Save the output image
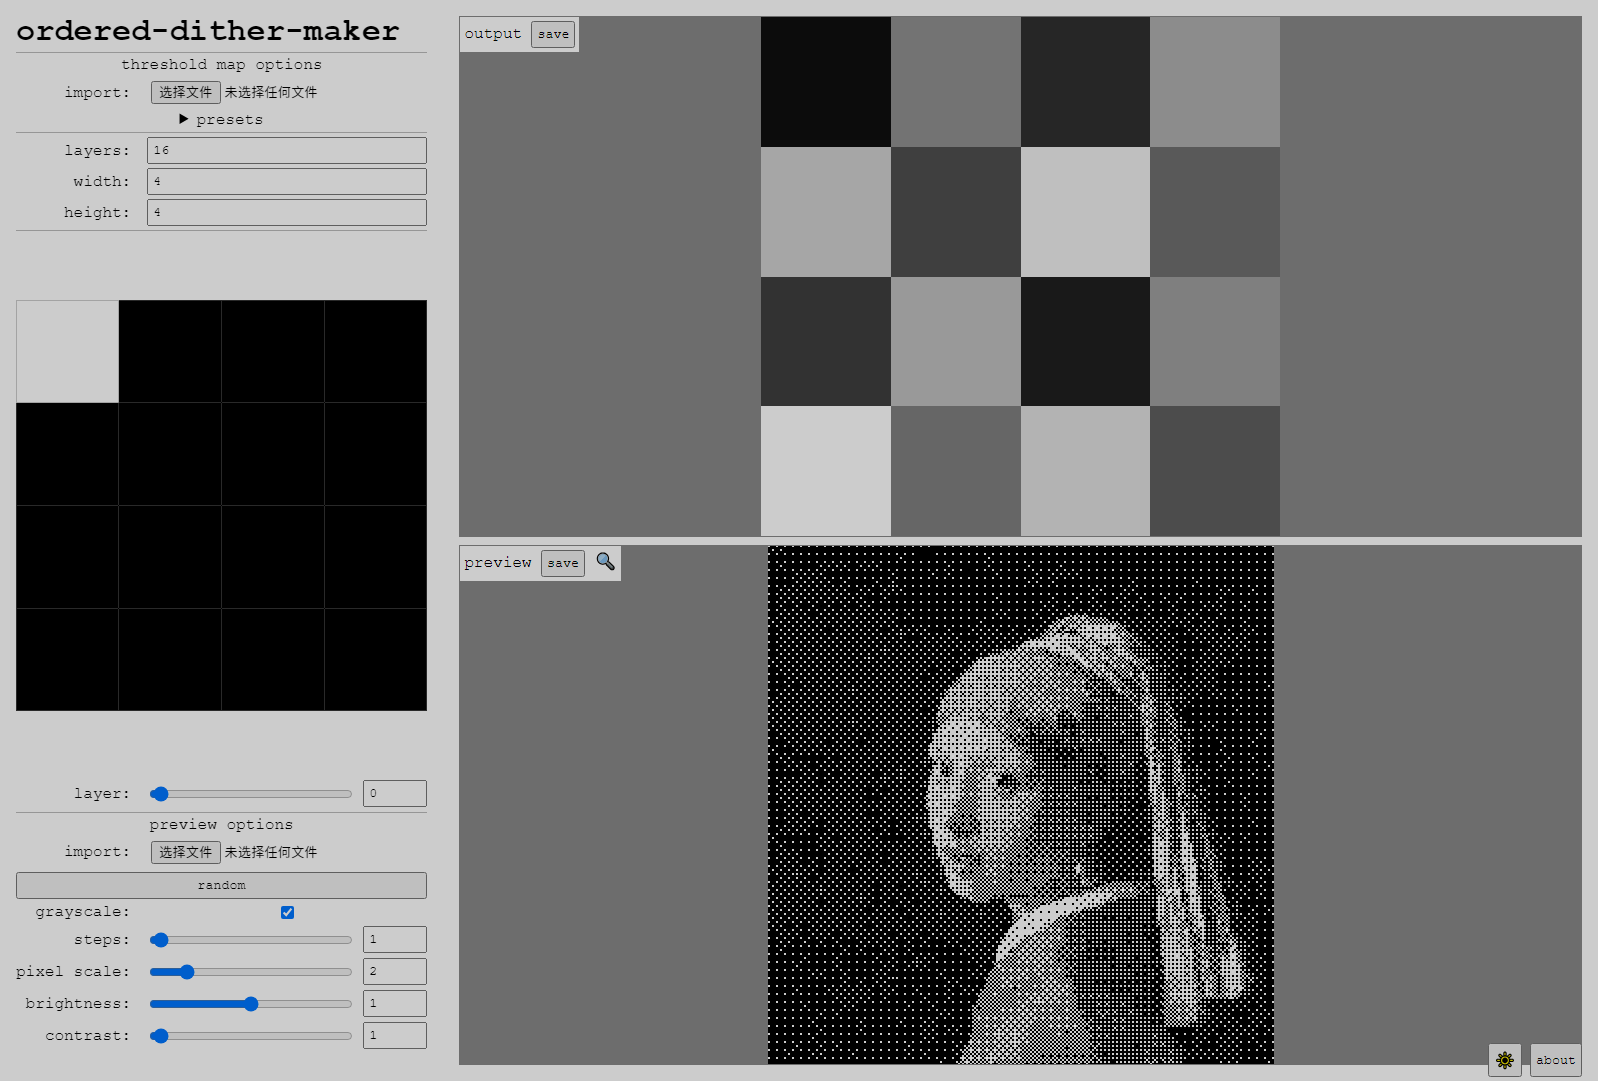The height and width of the screenshot is (1081, 1598). (x=553, y=34)
